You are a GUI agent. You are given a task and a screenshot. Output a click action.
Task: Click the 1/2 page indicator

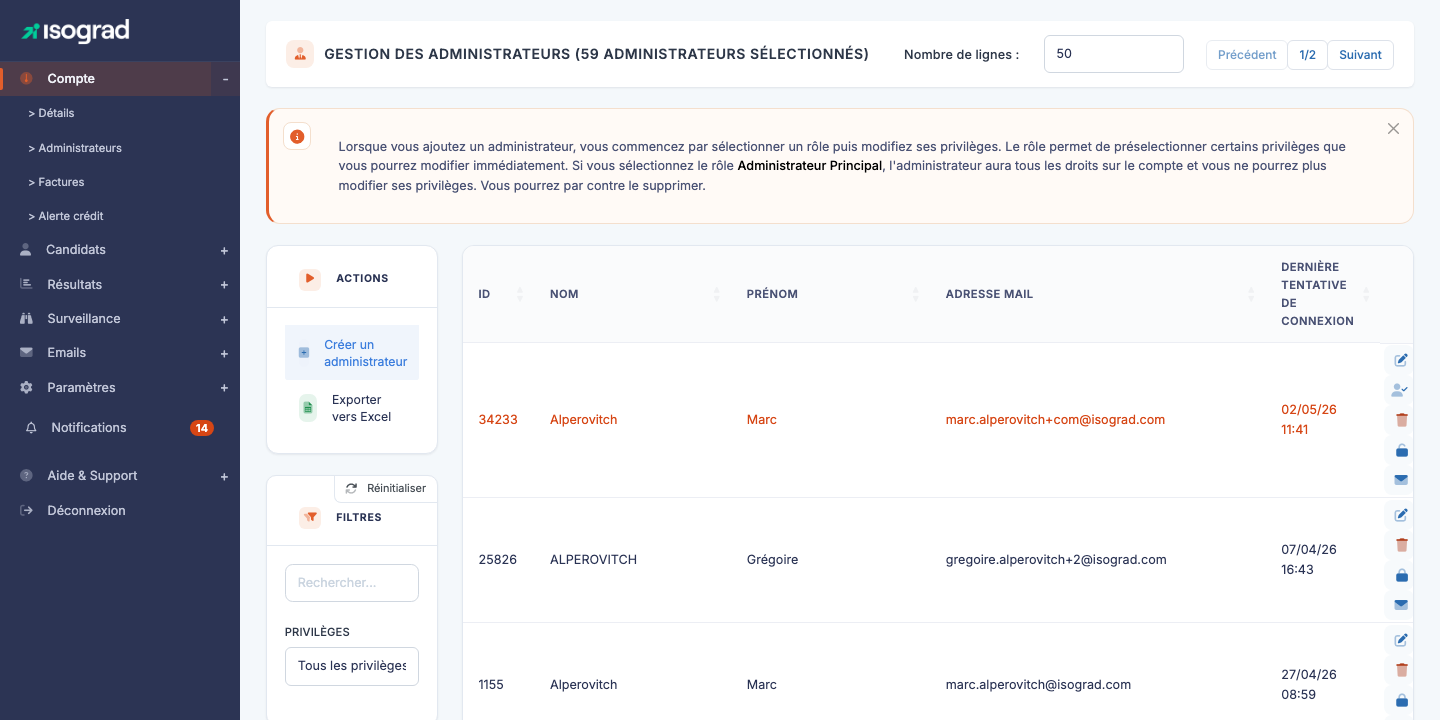[x=1307, y=55]
